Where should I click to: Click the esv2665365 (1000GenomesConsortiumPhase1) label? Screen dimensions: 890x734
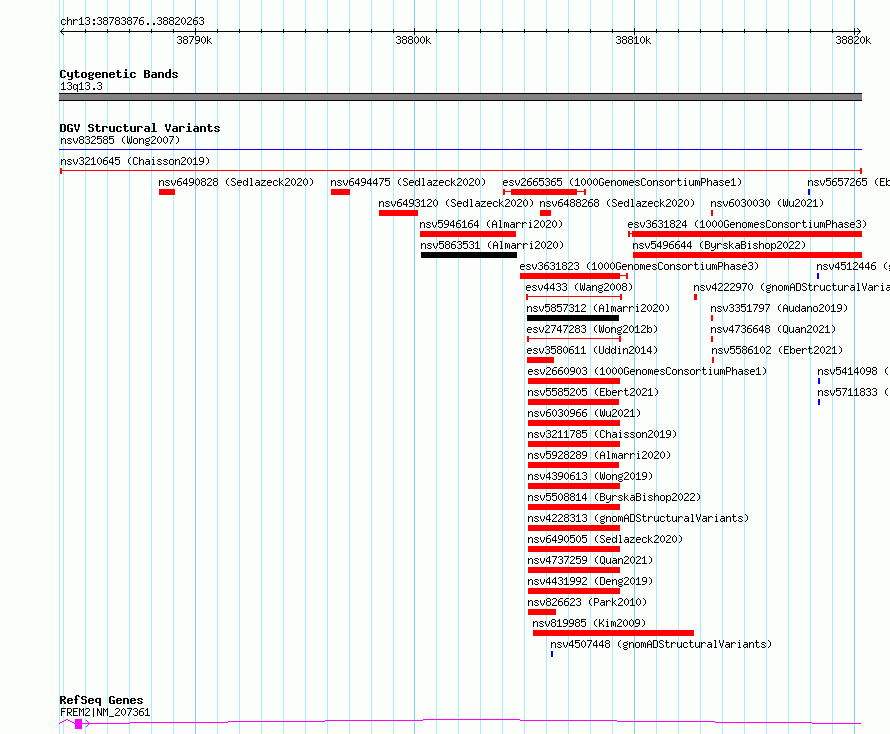(x=622, y=182)
